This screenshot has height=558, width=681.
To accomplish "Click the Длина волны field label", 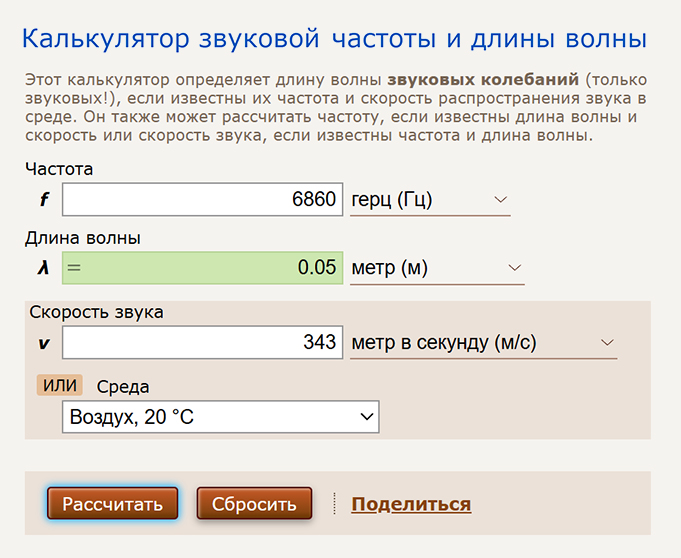I will [82, 238].
